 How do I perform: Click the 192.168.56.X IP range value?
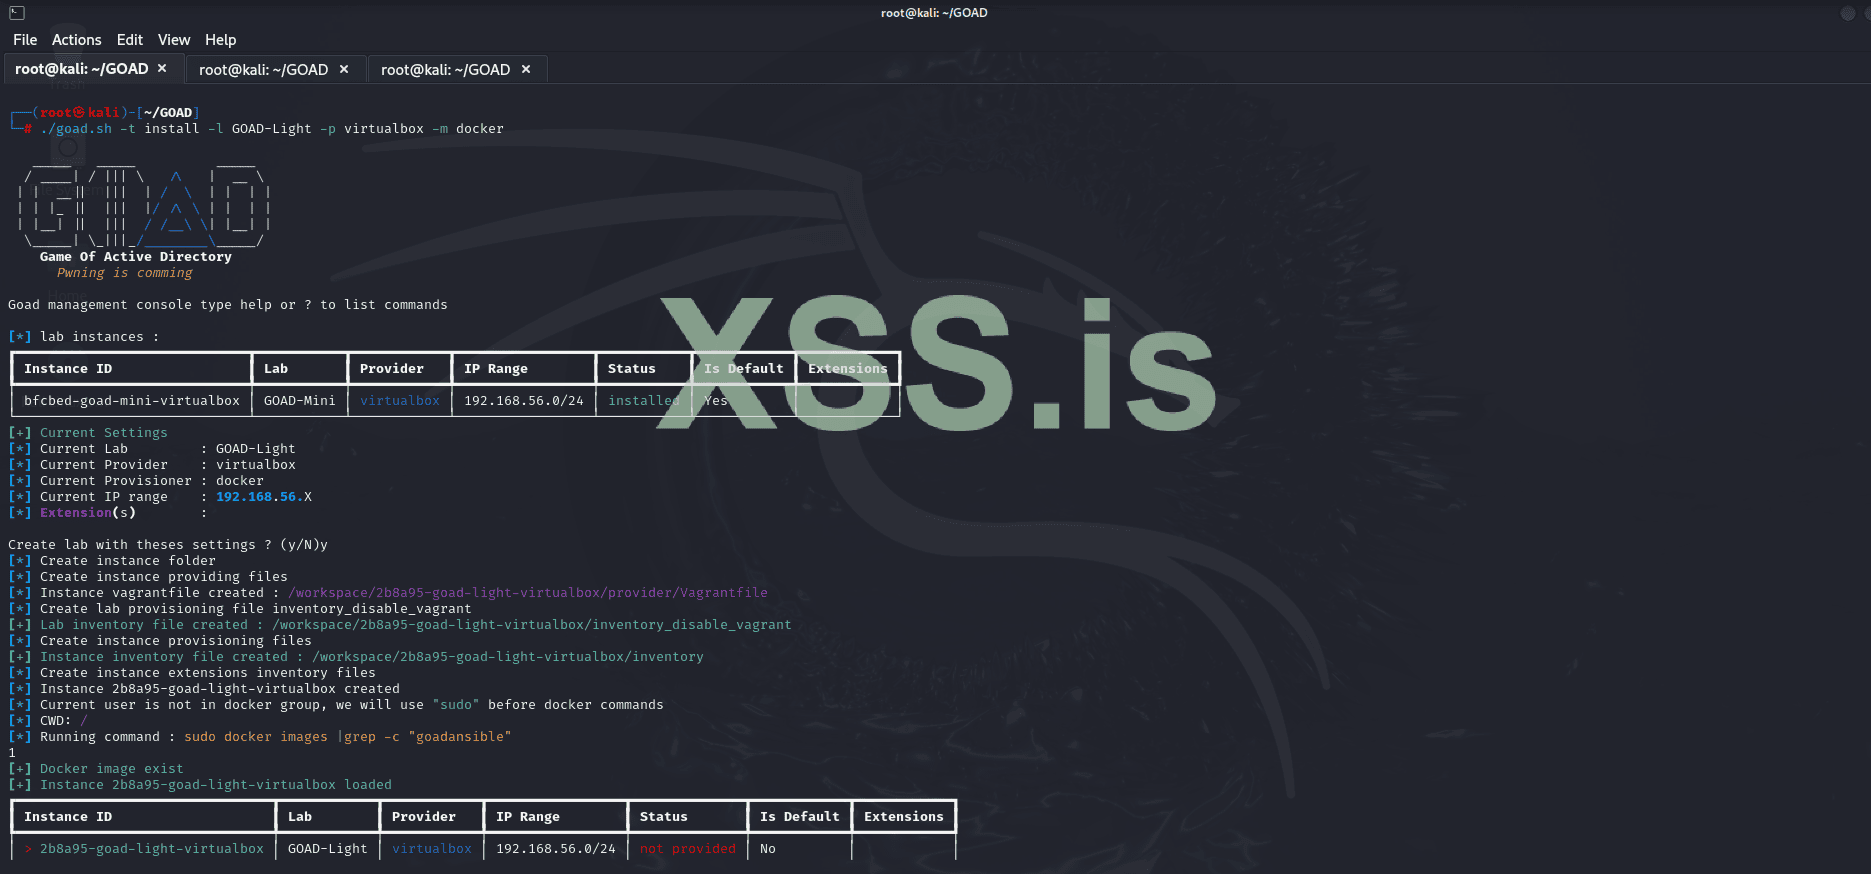click(264, 497)
